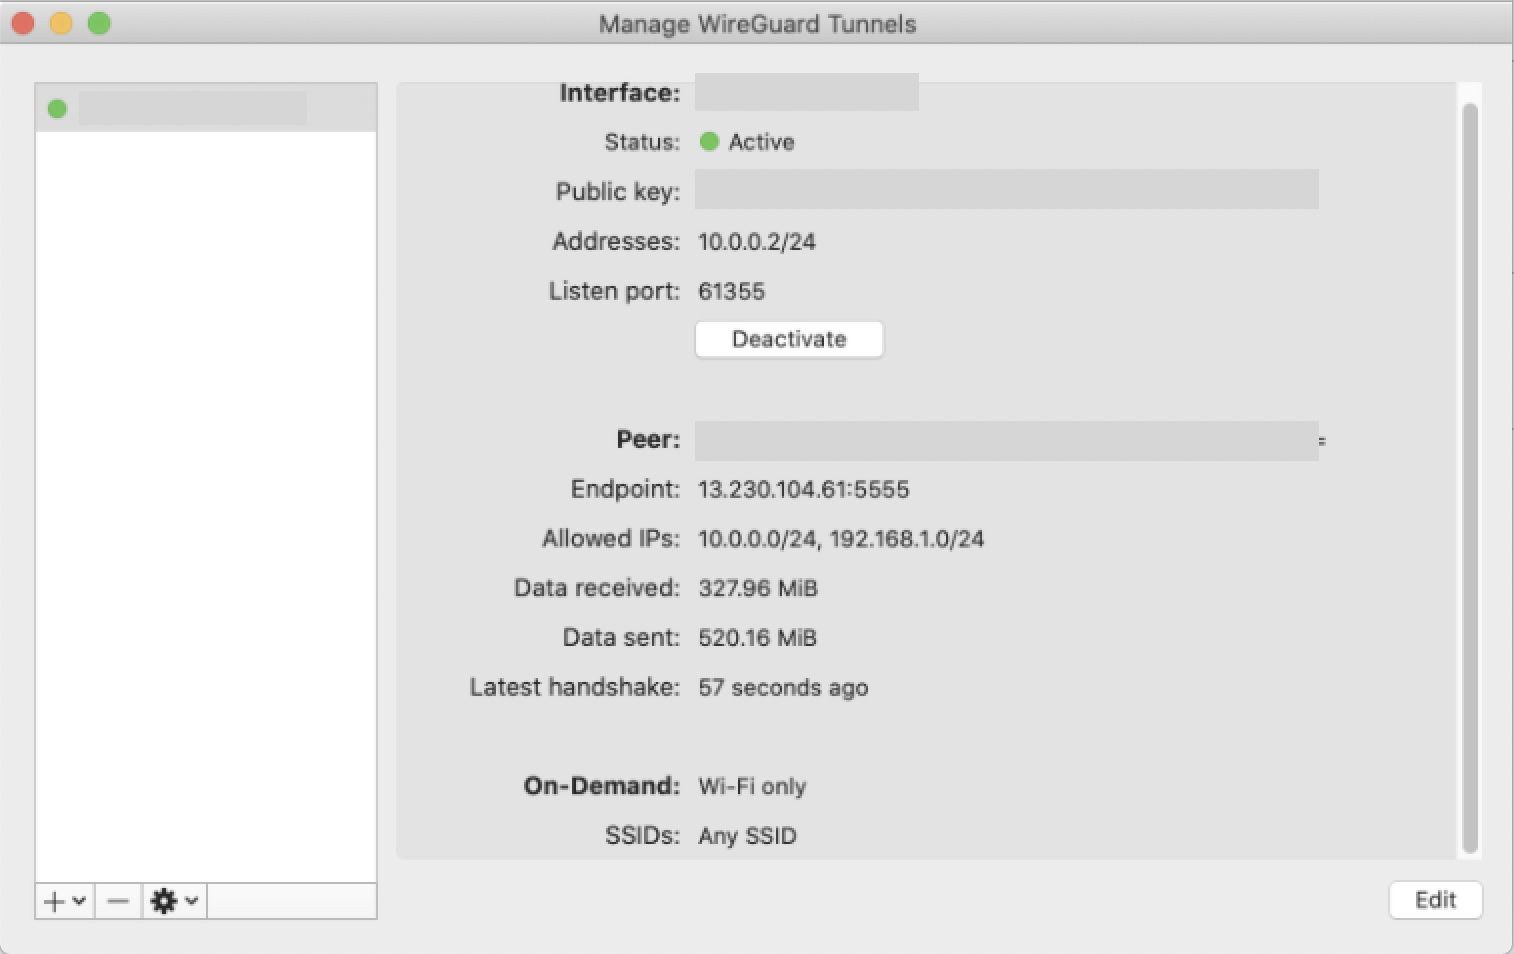This screenshot has height=954, width=1514.
Task: Open the gear actions menu
Action: click(x=174, y=901)
